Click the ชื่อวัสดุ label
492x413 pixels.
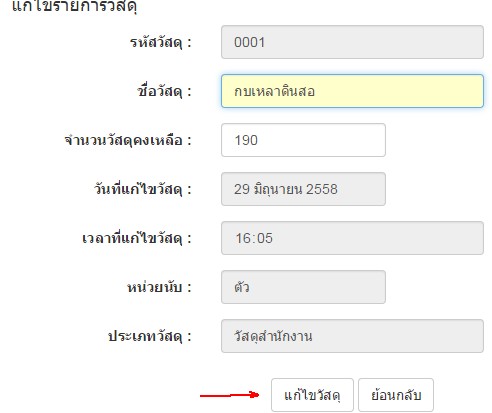[x=165, y=91]
